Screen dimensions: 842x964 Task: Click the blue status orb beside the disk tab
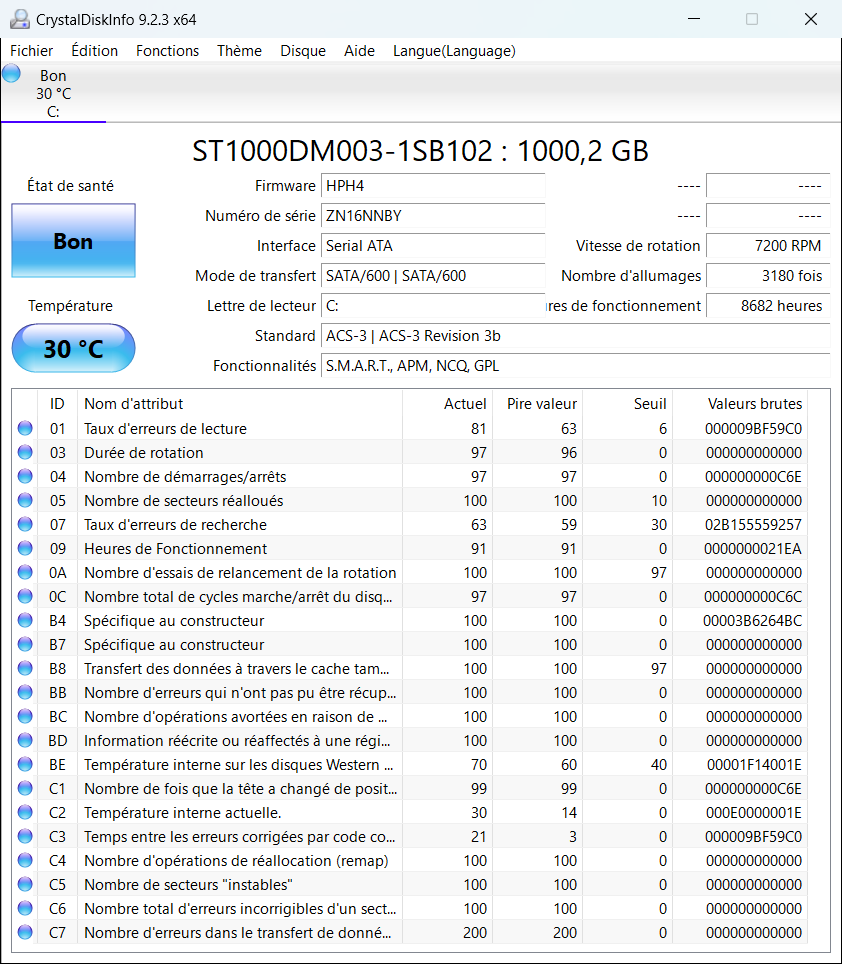(x=11, y=74)
